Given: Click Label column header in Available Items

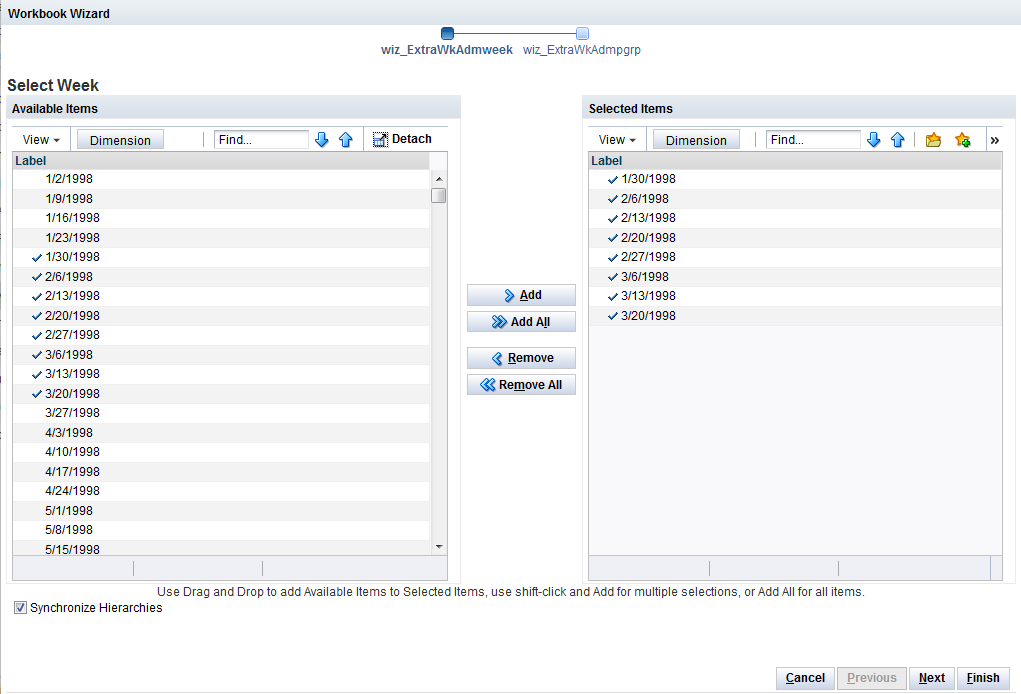Looking at the screenshot, I should [x=221, y=161].
